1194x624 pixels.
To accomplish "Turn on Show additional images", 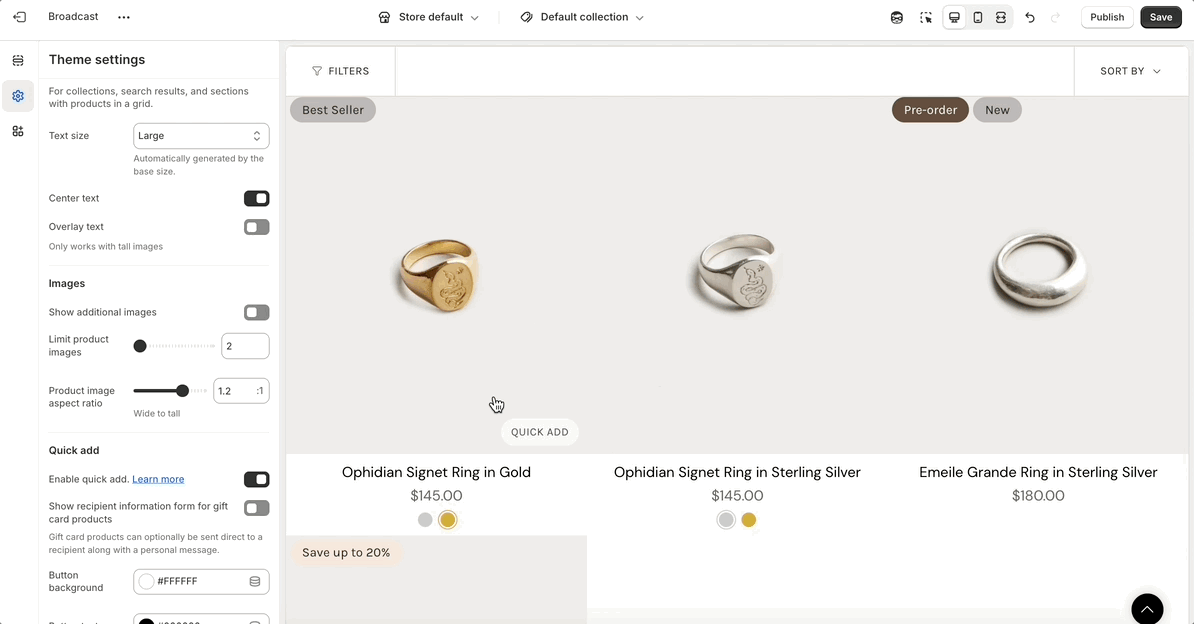I will click(257, 312).
